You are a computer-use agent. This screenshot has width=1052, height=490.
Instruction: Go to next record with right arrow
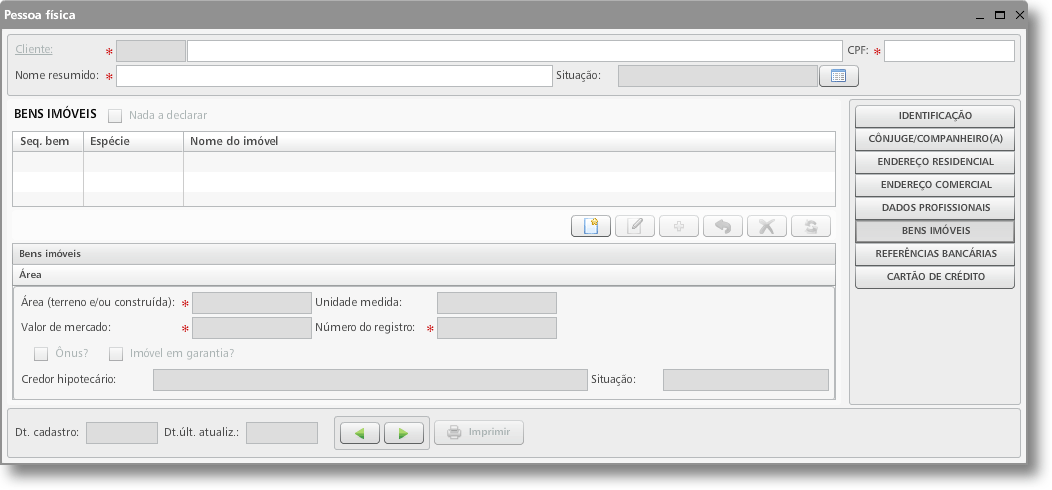[404, 433]
